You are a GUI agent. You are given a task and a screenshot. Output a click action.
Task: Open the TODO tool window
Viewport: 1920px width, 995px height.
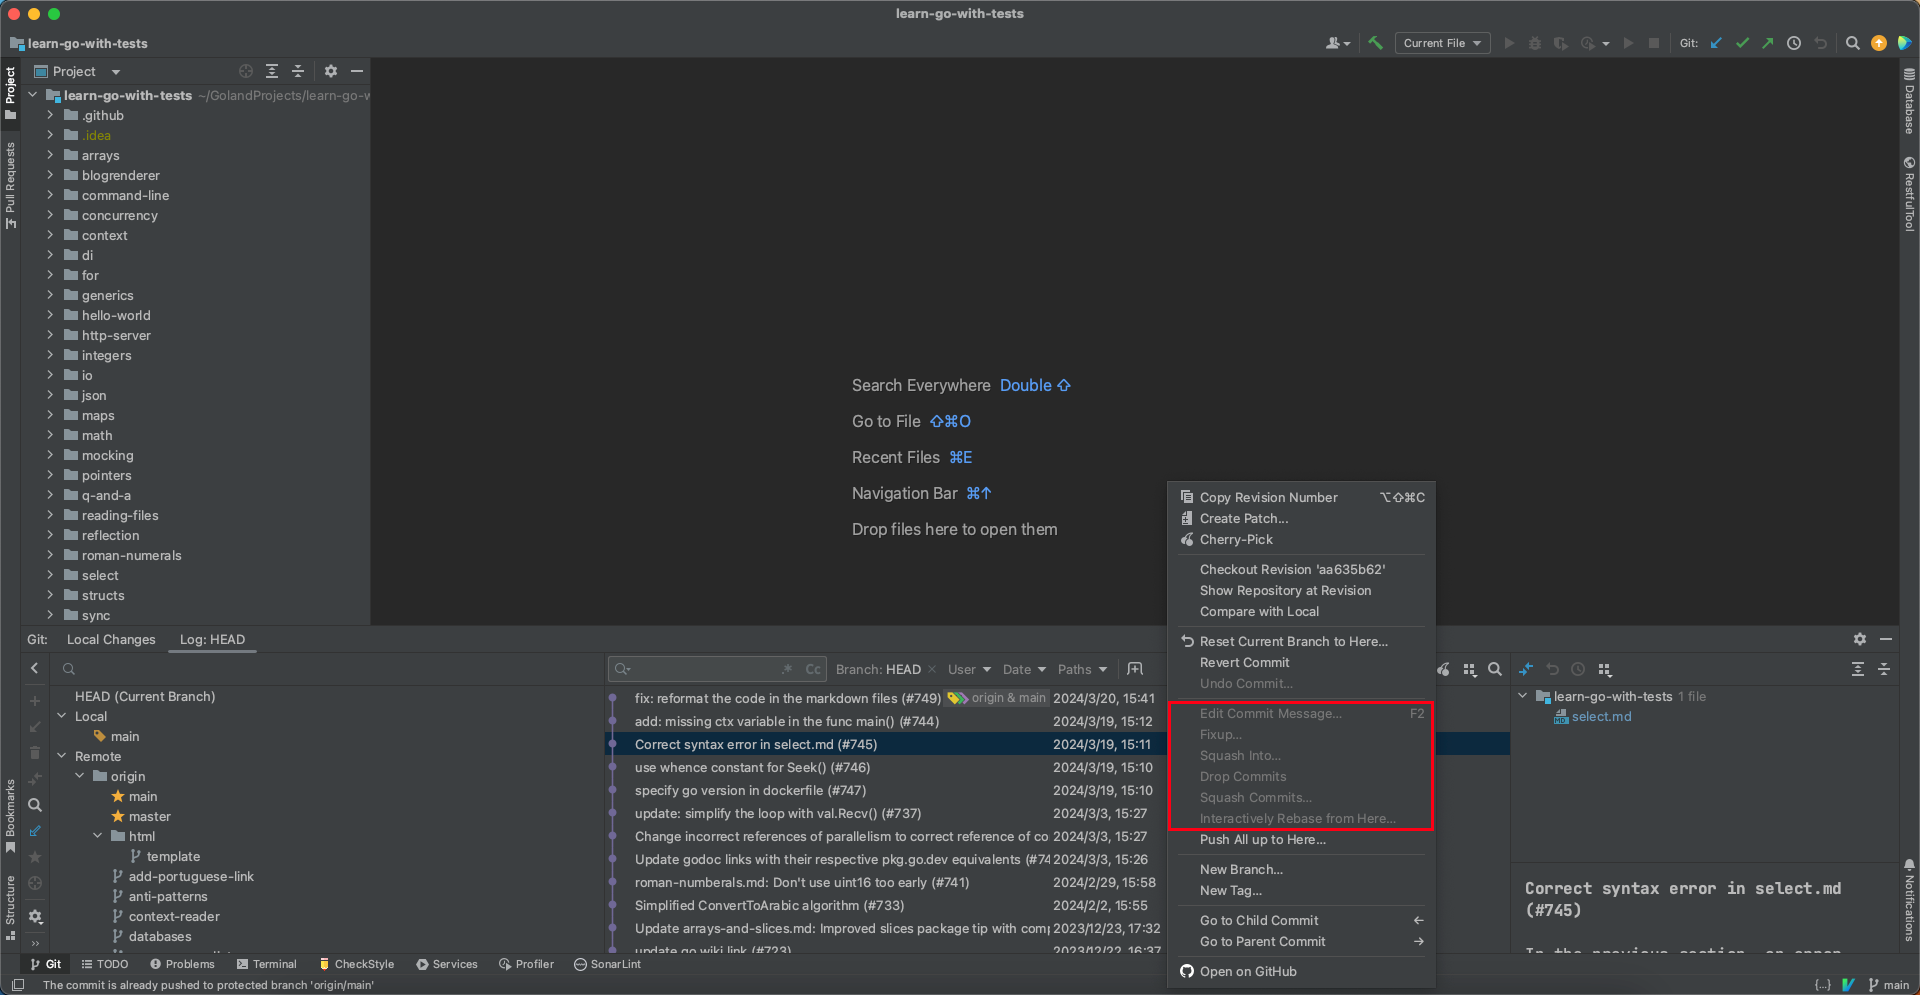[x=105, y=964]
